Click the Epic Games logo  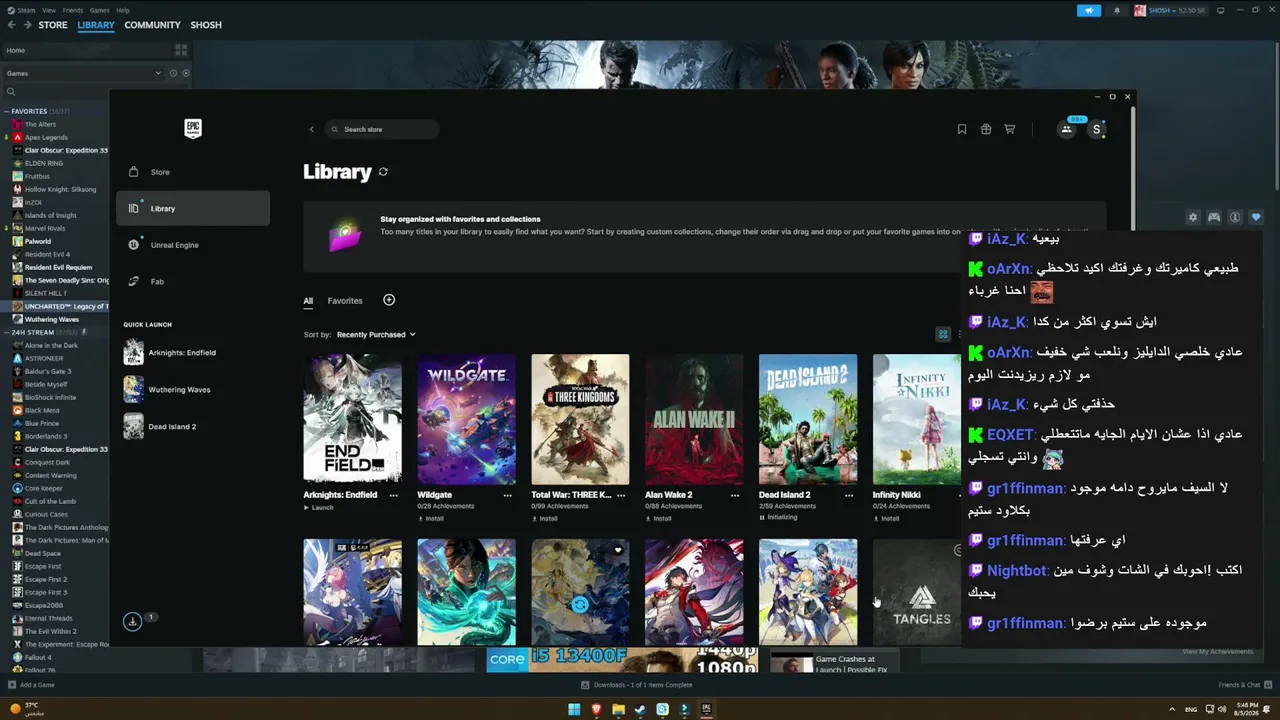[193, 129]
